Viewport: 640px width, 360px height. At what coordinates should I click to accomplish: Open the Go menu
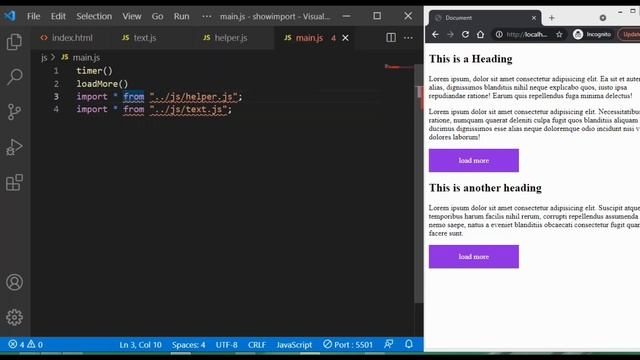(157, 16)
